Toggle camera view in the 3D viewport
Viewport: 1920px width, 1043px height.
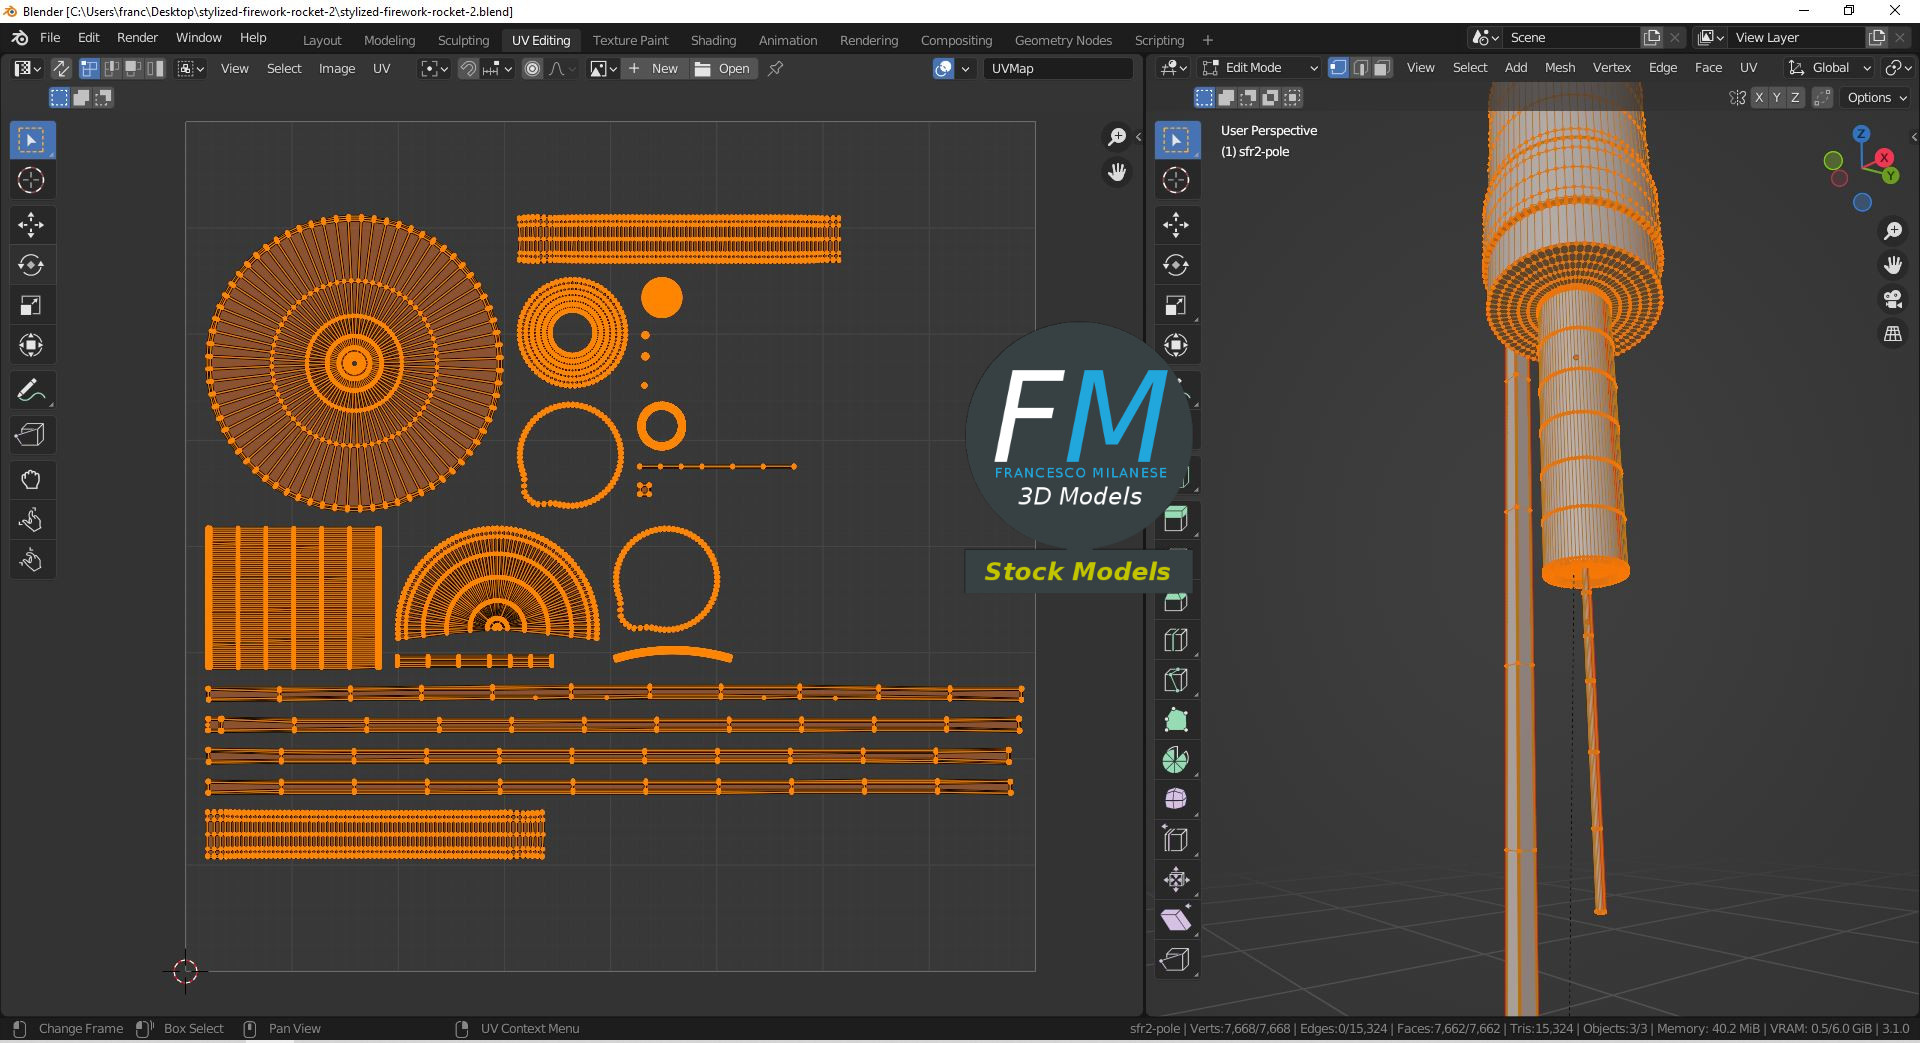[x=1892, y=299]
